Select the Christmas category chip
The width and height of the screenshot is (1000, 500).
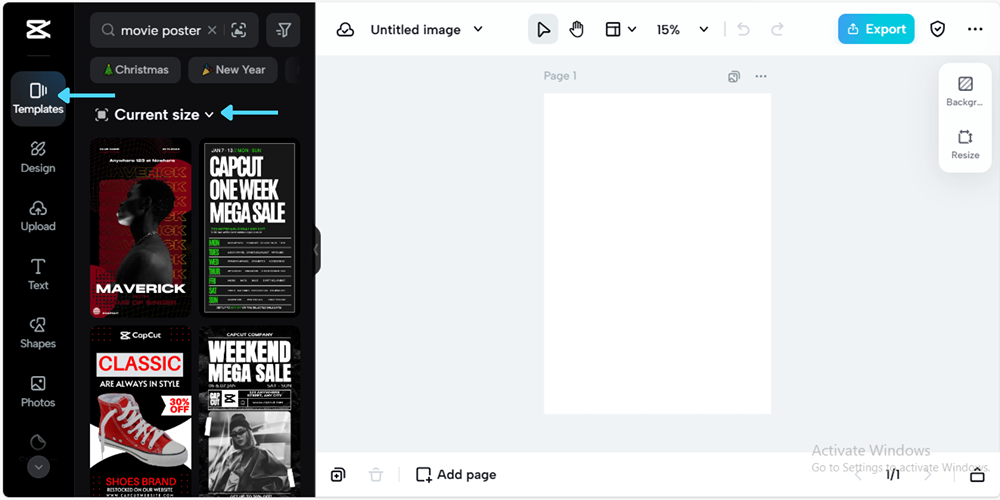click(135, 70)
